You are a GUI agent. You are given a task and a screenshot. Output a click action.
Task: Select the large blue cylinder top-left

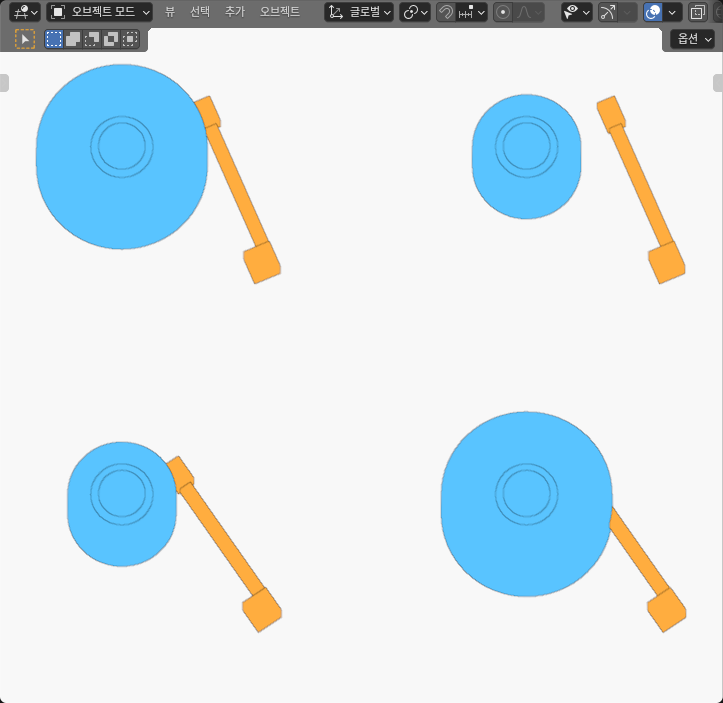[x=122, y=157]
